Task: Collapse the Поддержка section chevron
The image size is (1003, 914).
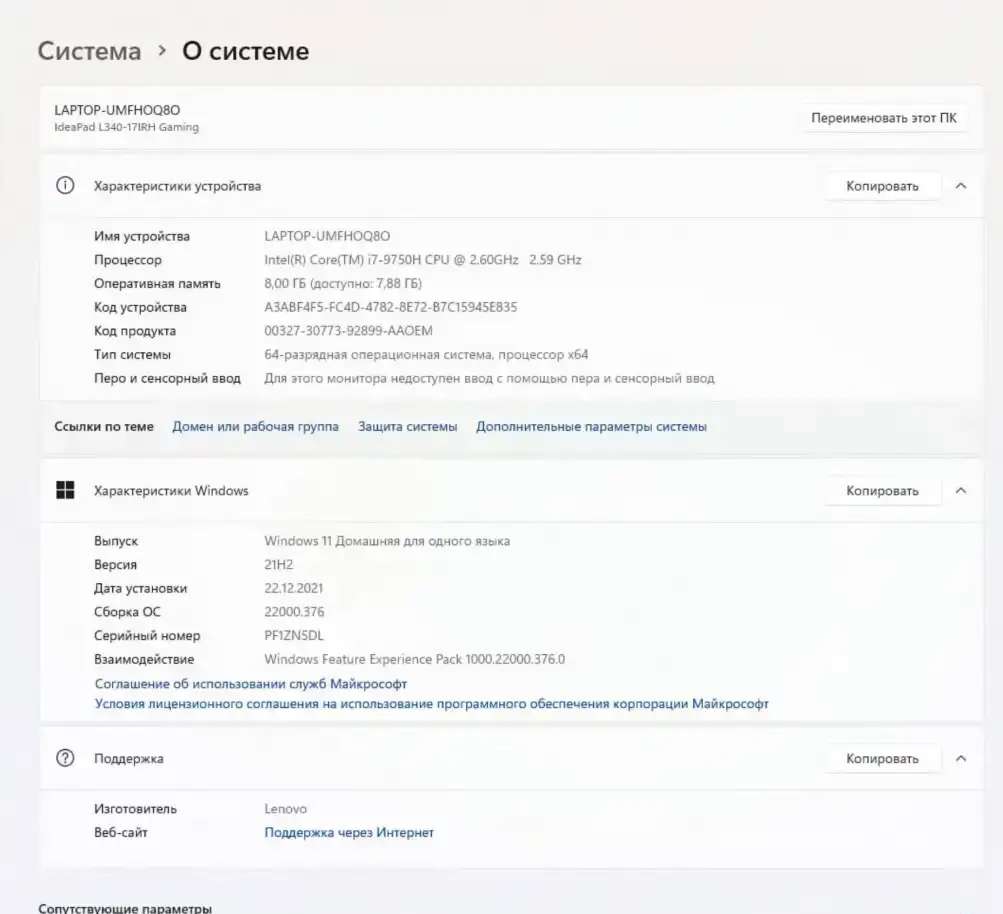Action: (x=961, y=759)
